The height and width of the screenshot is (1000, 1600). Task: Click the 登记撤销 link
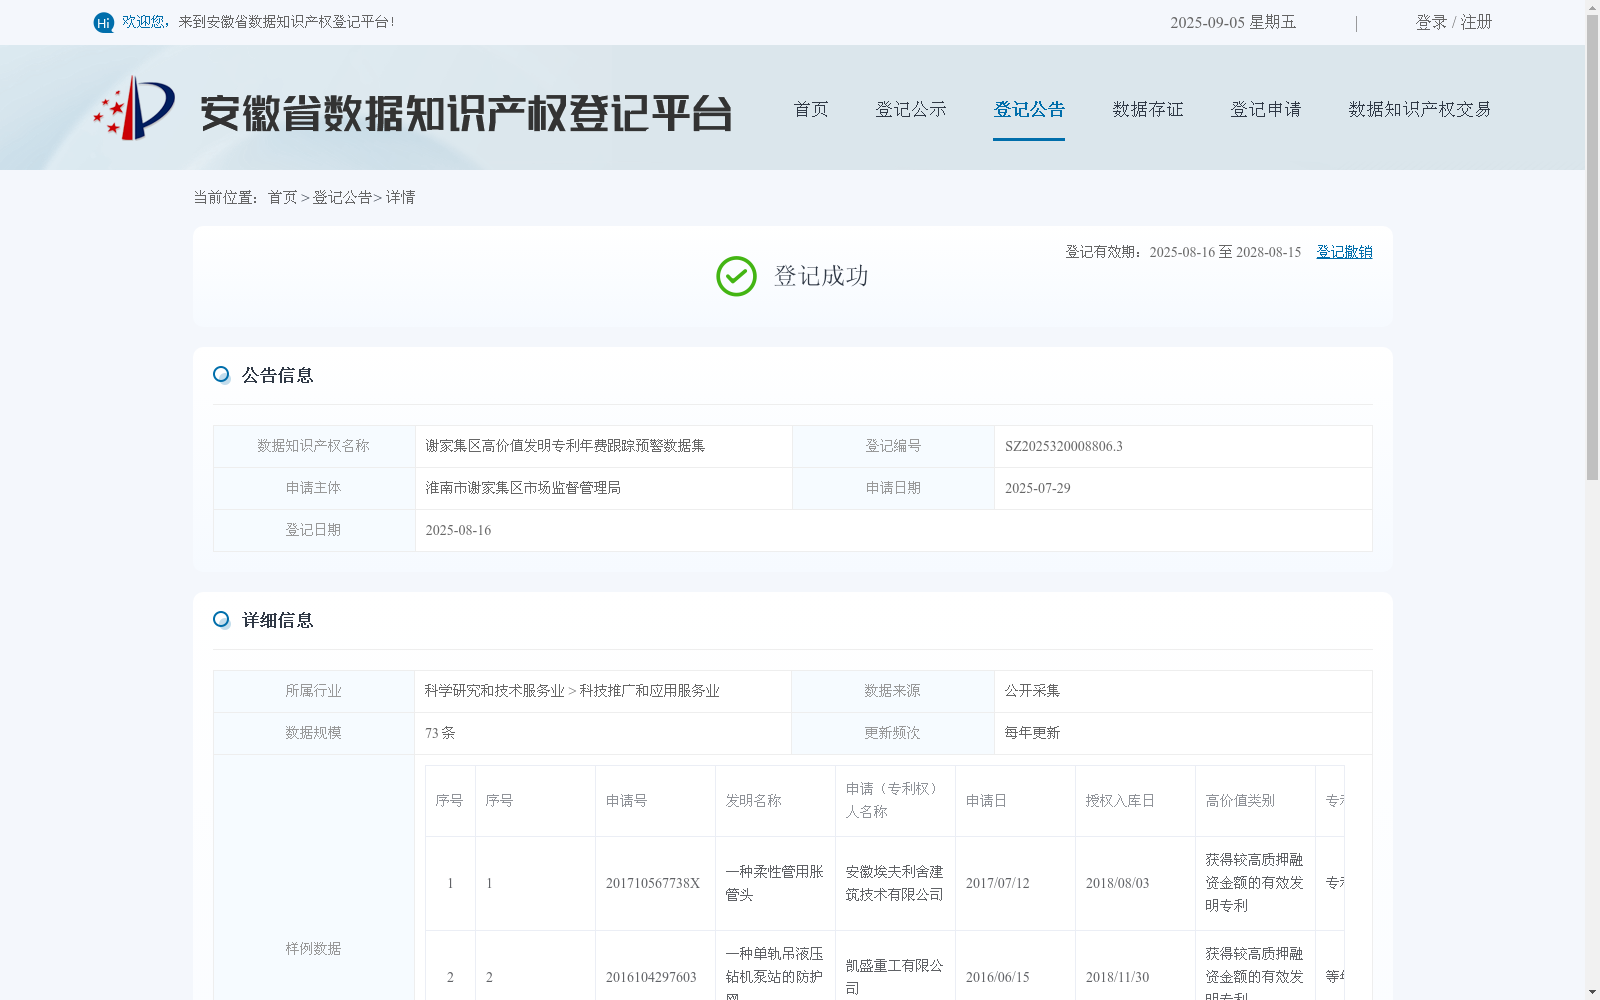[x=1344, y=252]
